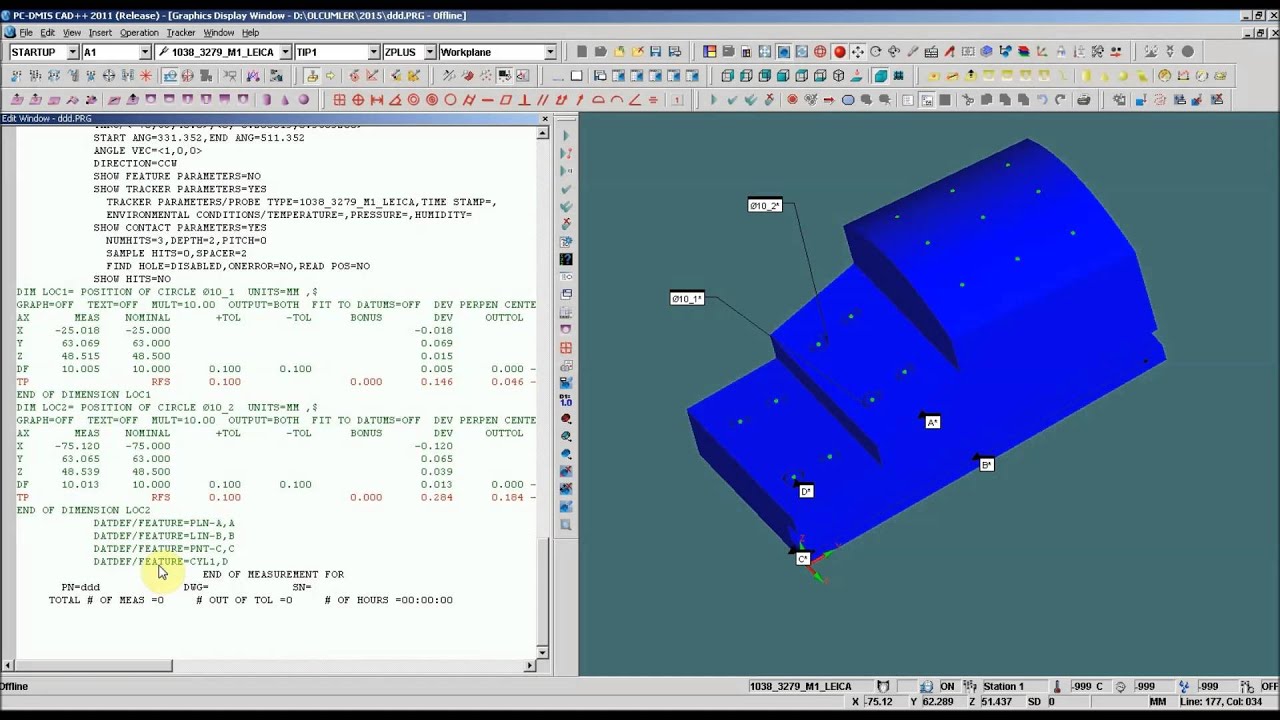
Task: Open the Tracker menu
Action: tap(181, 33)
